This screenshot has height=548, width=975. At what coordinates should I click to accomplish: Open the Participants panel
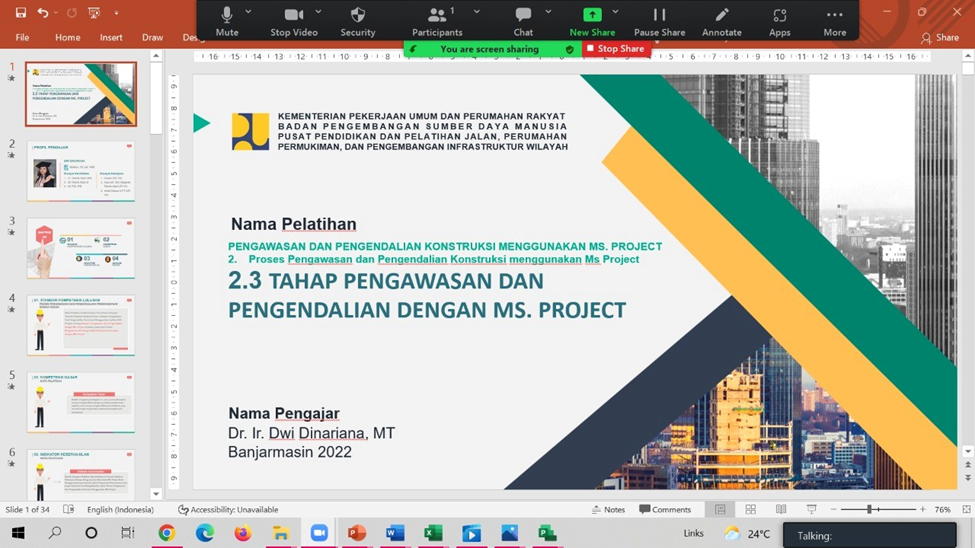[x=437, y=21]
